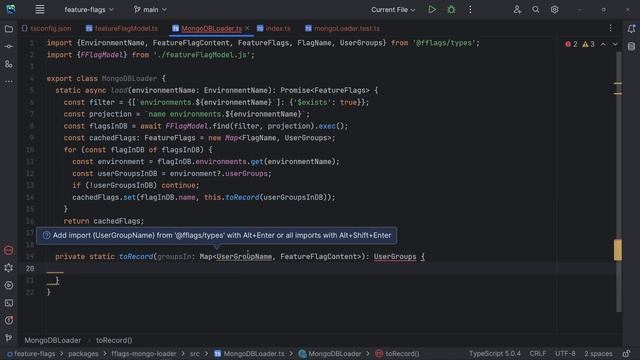Go to previous highlighted error arrow

pos(603,44)
